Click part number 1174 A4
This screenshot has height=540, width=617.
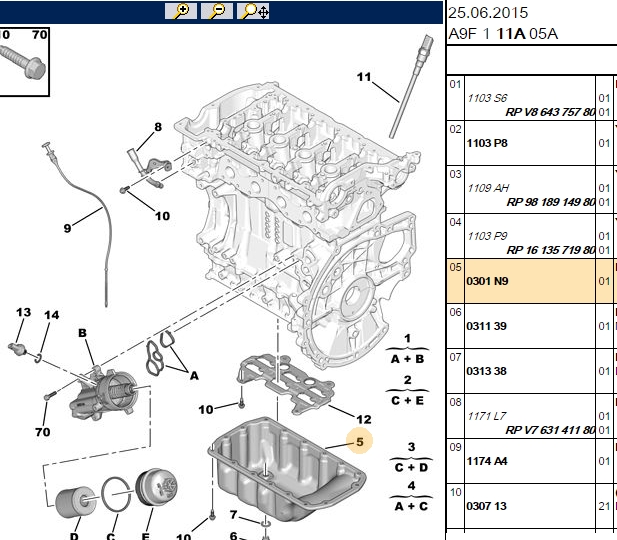click(x=487, y=460)
